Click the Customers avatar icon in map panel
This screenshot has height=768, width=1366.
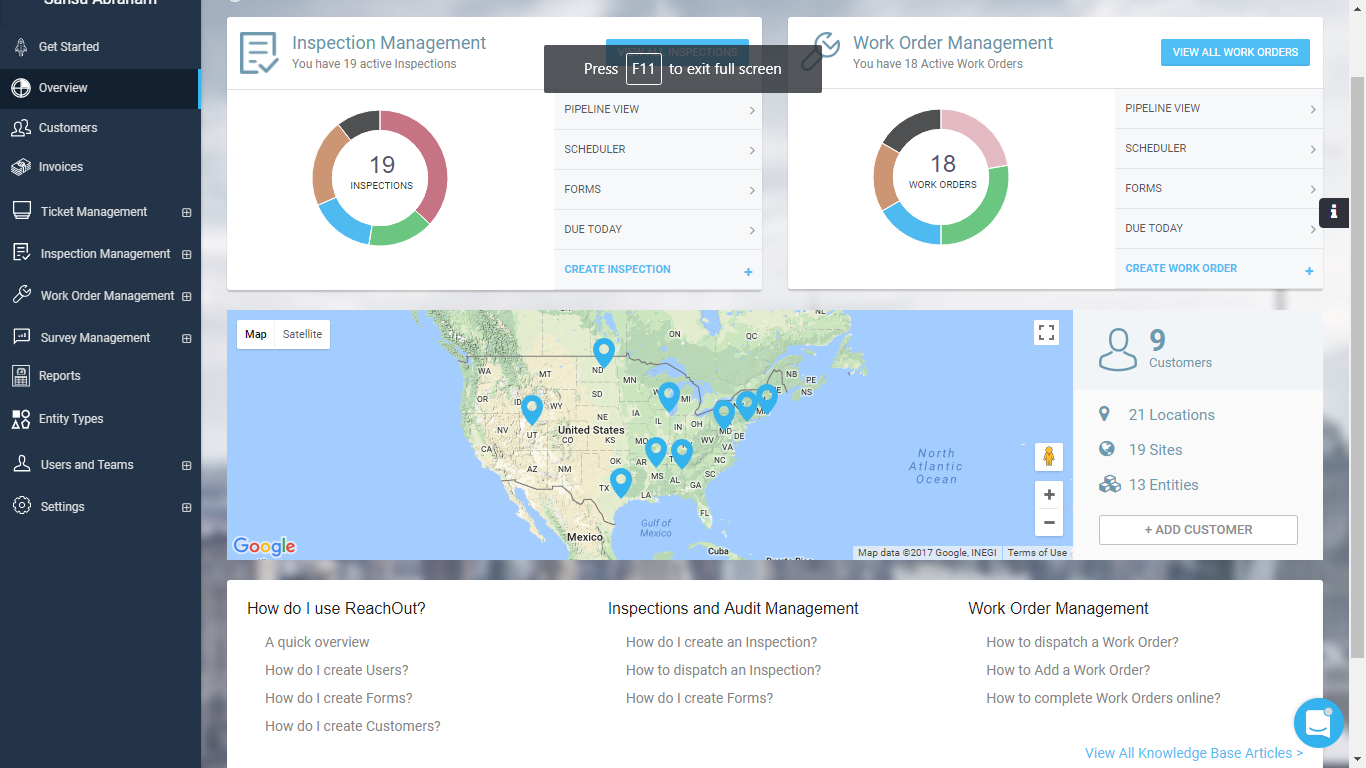tap(1117, 349)
